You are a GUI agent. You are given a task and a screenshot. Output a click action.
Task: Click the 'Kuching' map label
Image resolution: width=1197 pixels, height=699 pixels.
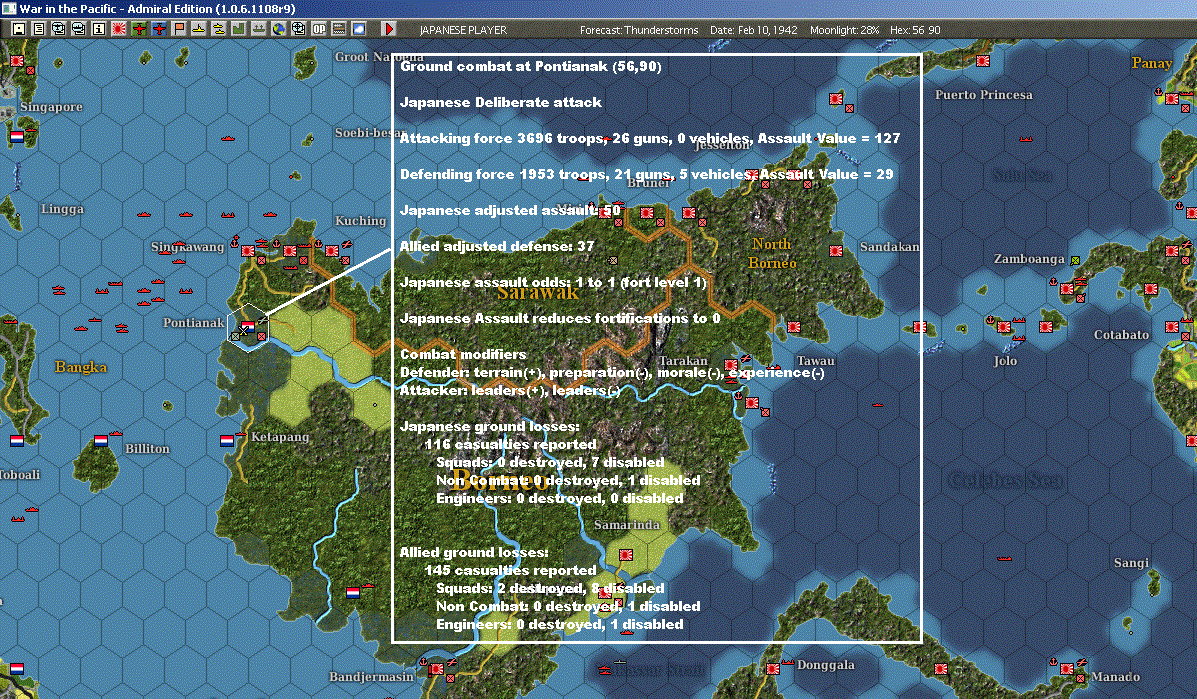pos(360,221)
